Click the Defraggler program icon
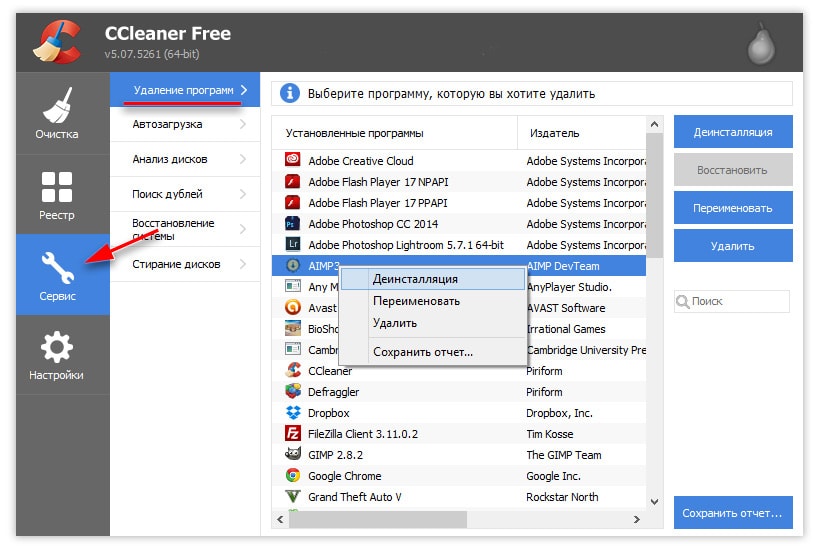Image resolution: width=820 pixels, height=552 pixels. tap(292, 391)
